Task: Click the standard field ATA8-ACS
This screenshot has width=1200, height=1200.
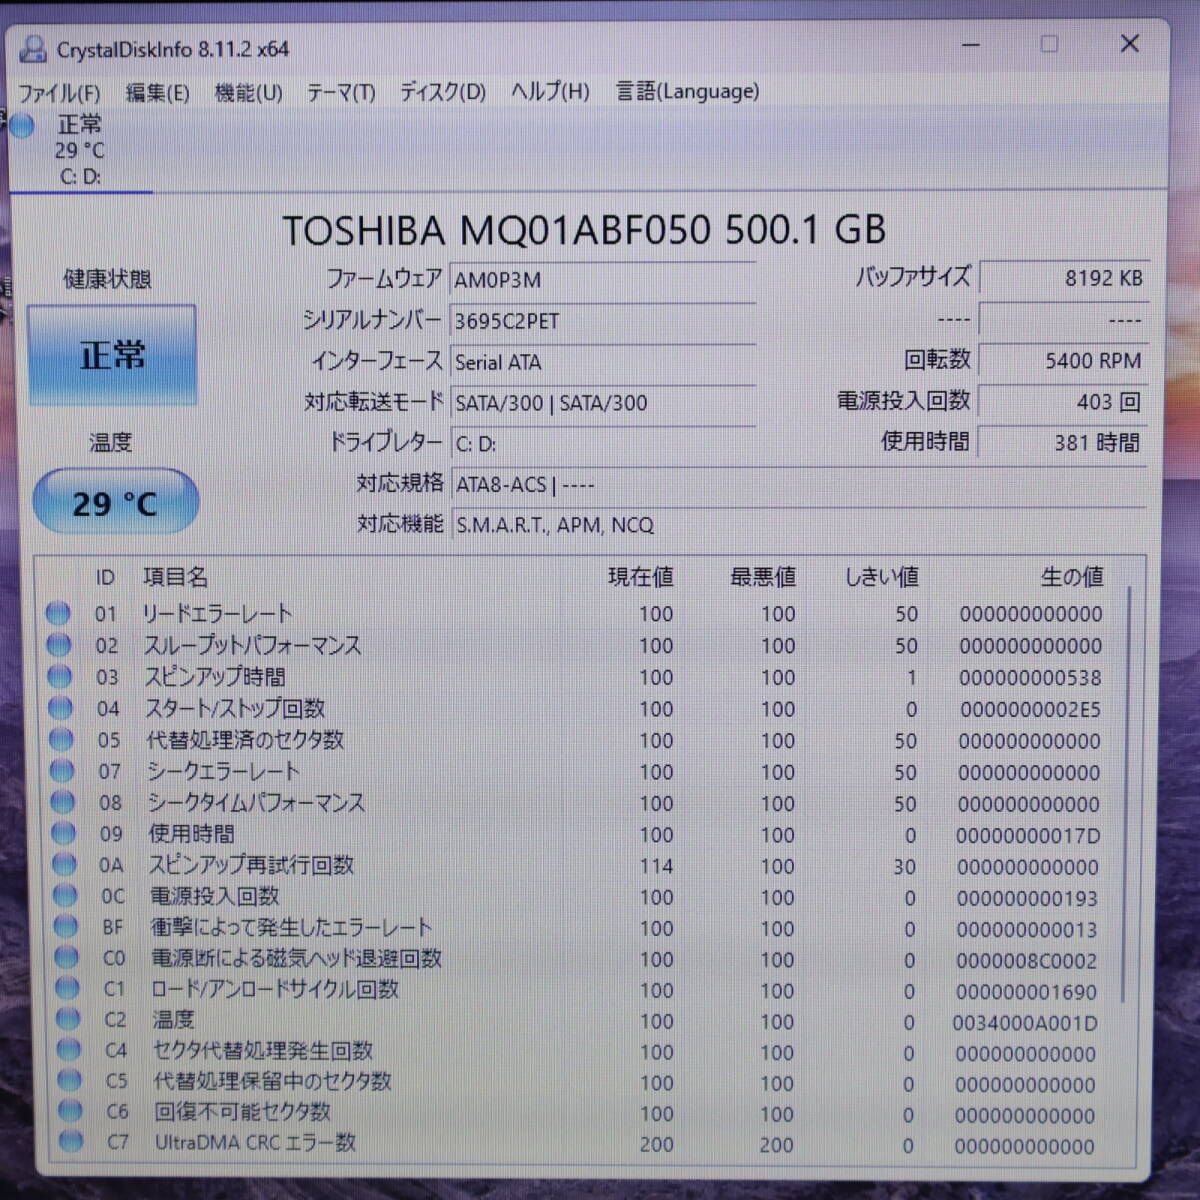Action: (799, 484)
